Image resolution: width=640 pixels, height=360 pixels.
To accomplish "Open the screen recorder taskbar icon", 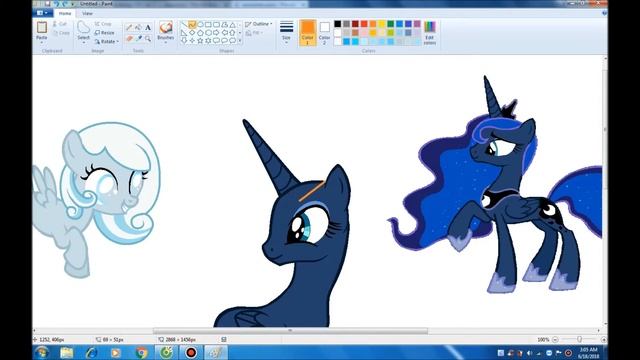I will [x=191, y=352].
